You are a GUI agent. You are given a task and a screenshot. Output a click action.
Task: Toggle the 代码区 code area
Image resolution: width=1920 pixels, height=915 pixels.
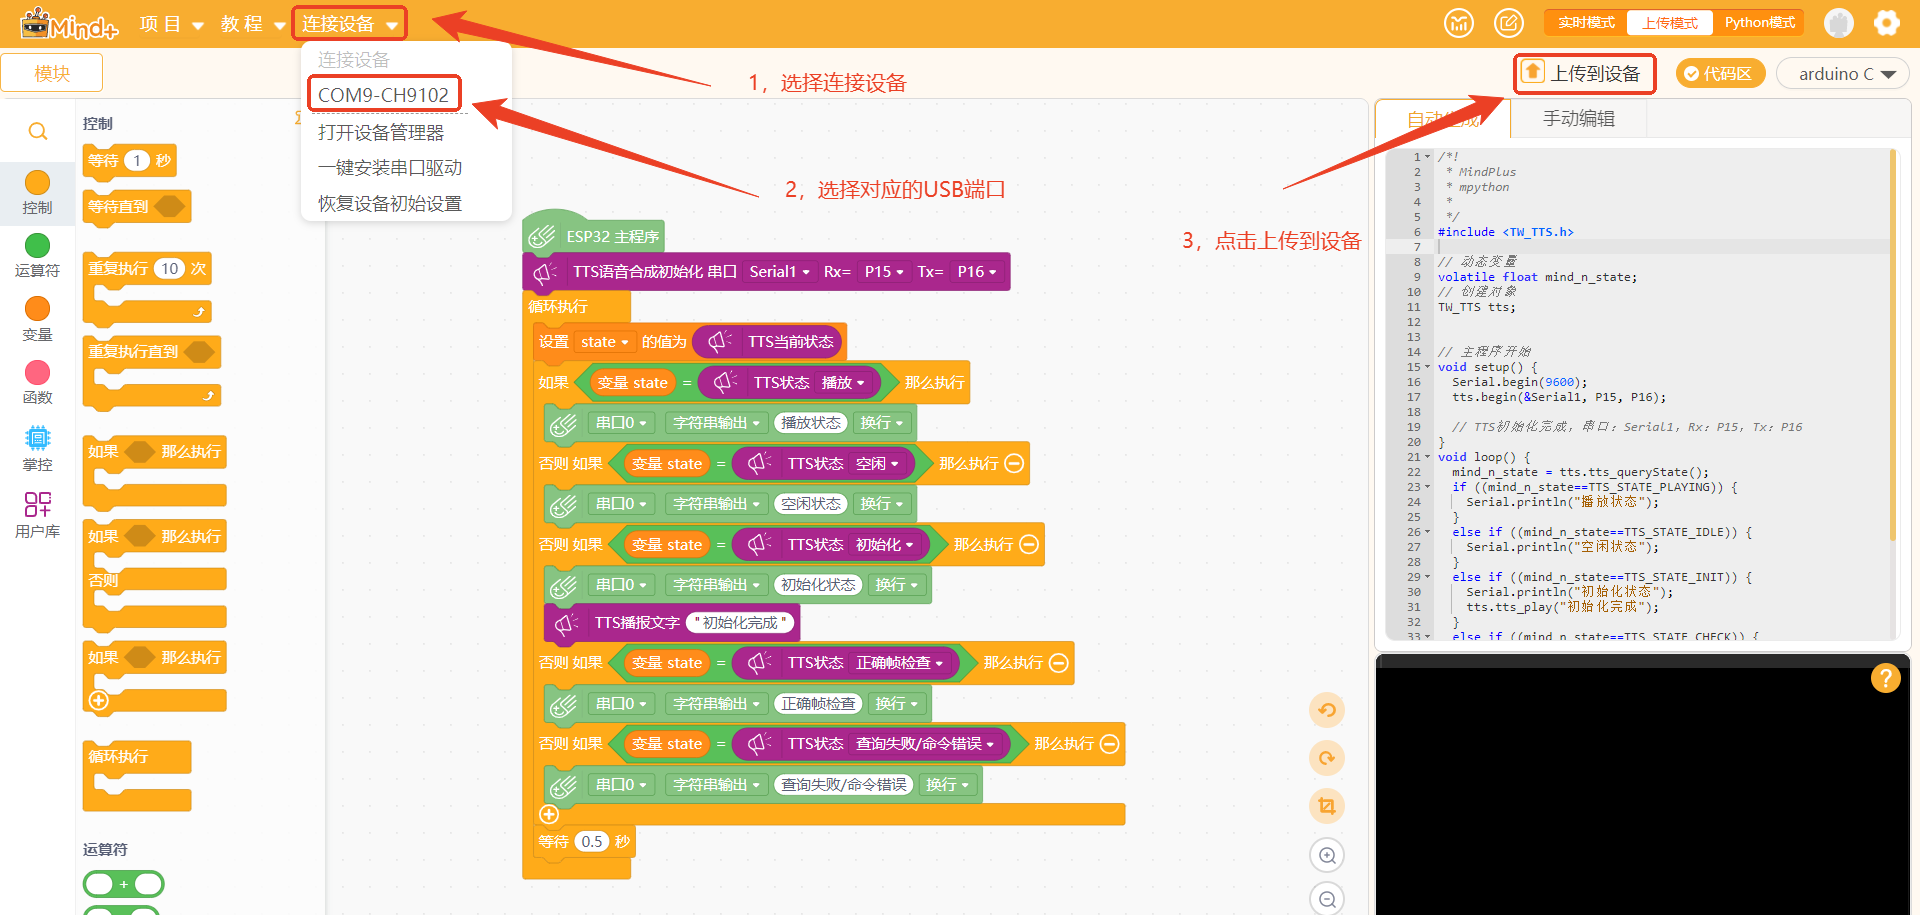1720,73
